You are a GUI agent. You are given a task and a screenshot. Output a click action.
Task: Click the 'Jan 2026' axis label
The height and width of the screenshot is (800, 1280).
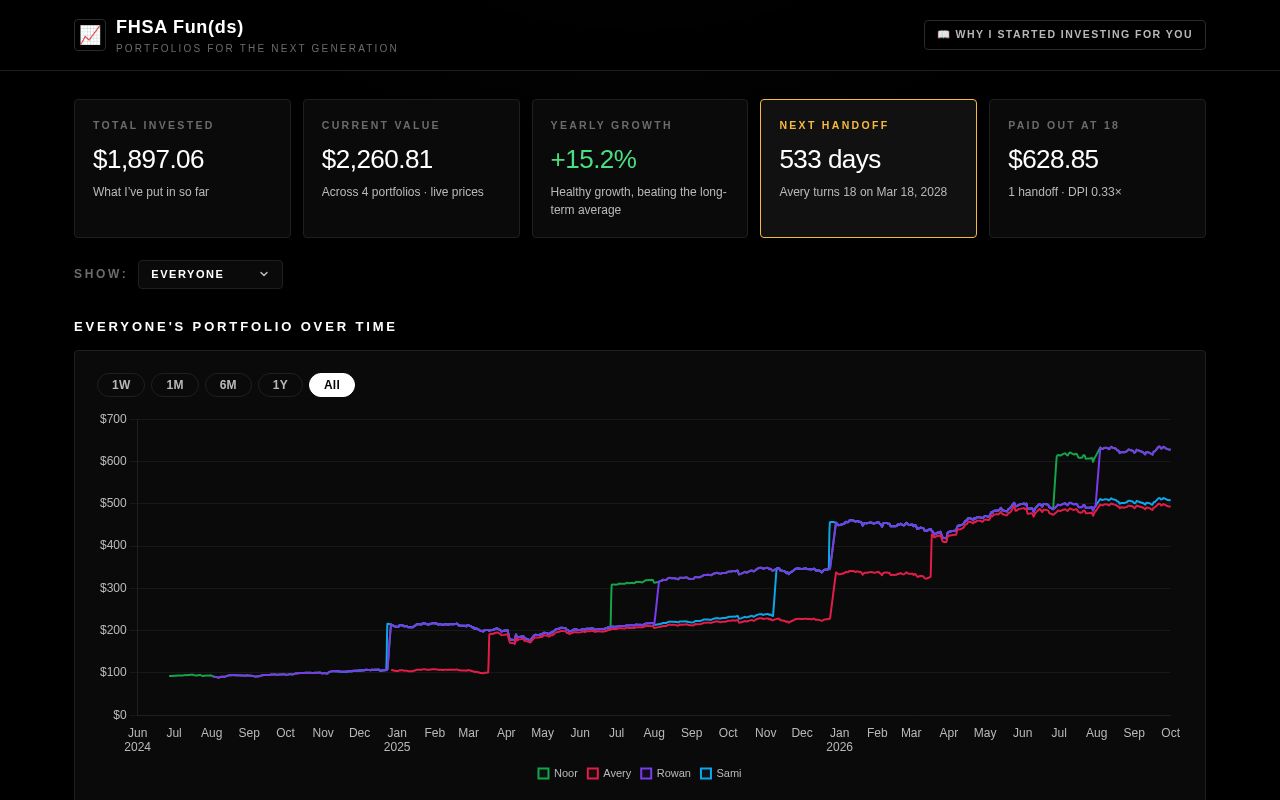coord(839,740)
